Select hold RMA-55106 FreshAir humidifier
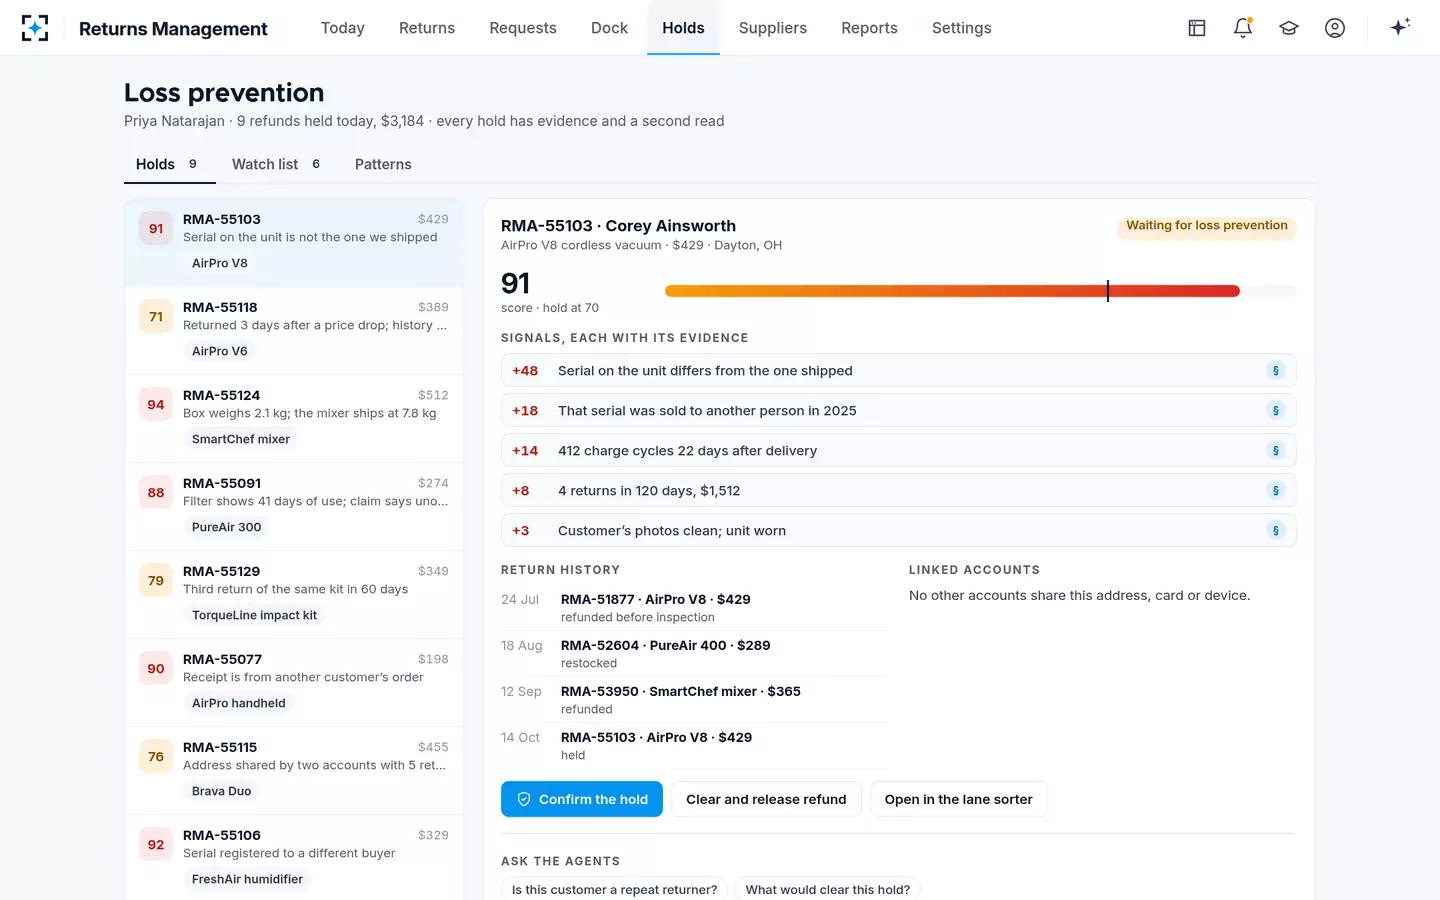The image size is (1440, 900). (x=294, y=858)
